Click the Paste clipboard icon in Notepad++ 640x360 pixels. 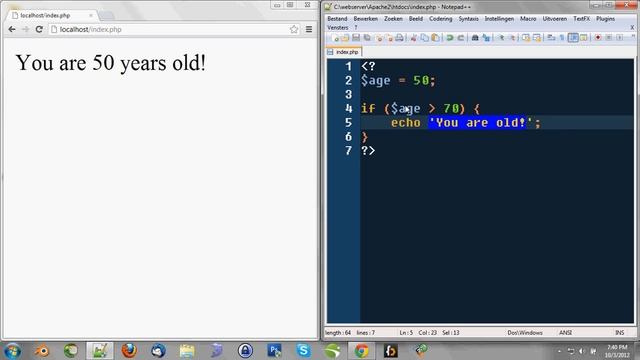[436, 38]
